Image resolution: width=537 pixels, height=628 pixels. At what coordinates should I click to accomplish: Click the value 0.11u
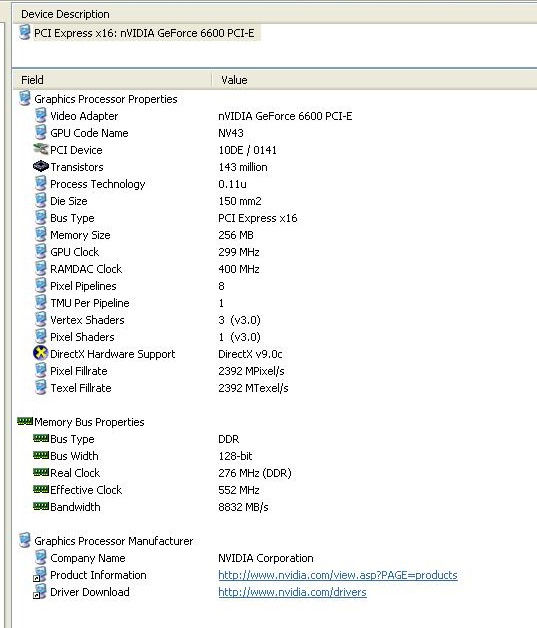(232, 184)
